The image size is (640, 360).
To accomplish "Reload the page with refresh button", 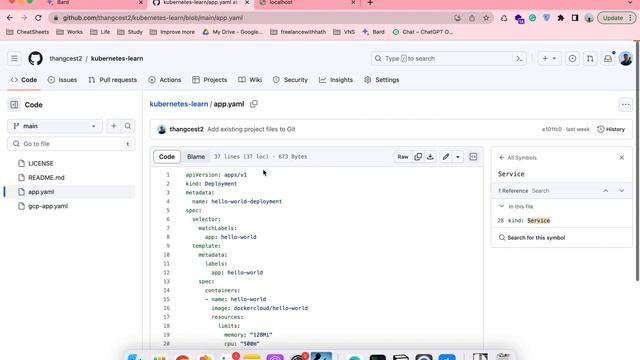I will pyautogui.click(x=38, y=18).
